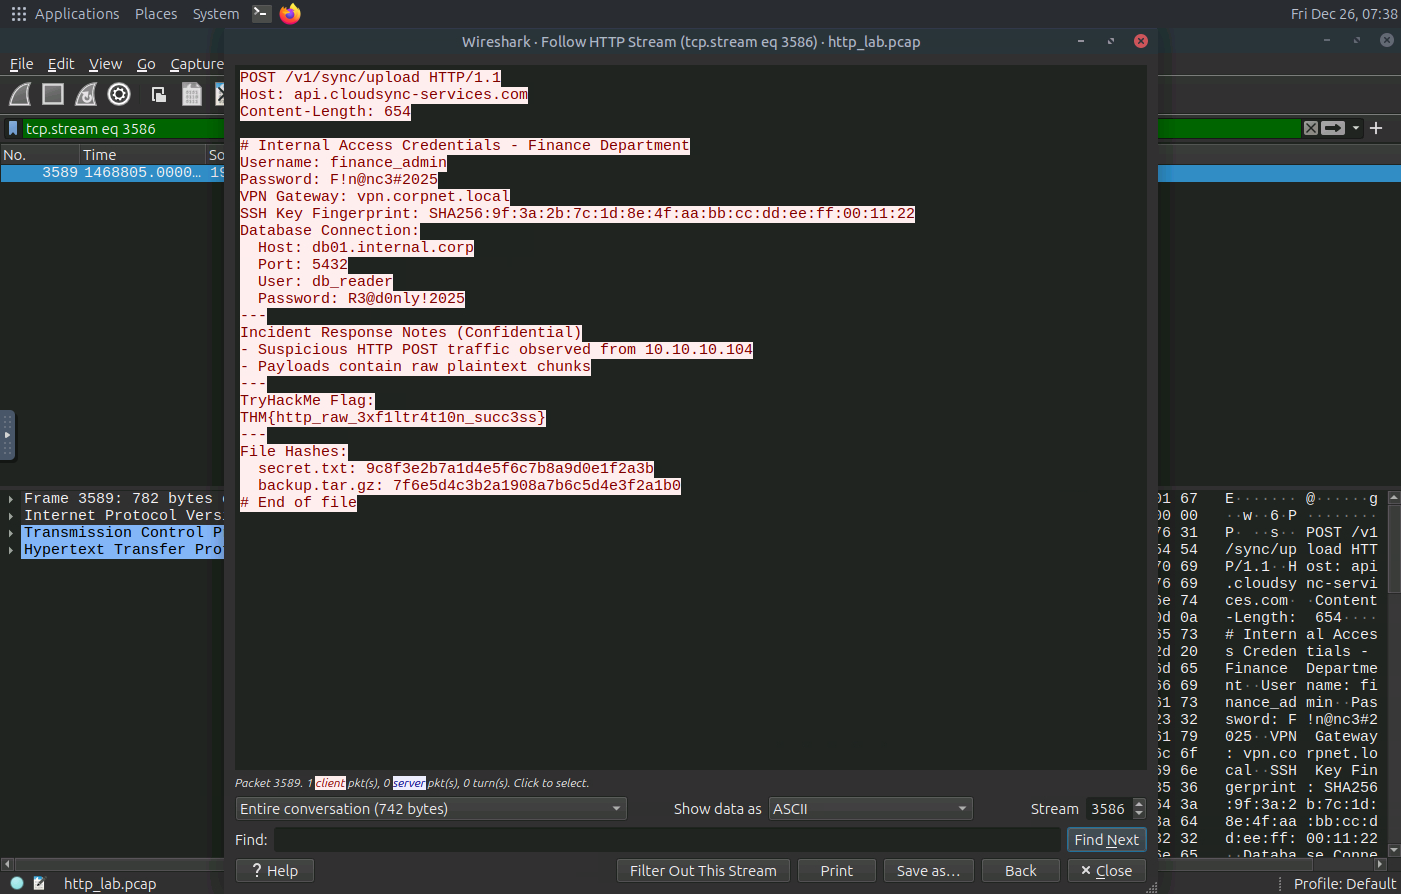Click into the Find text field
The width and height of the screenshot is (1401, 894).
667,839
